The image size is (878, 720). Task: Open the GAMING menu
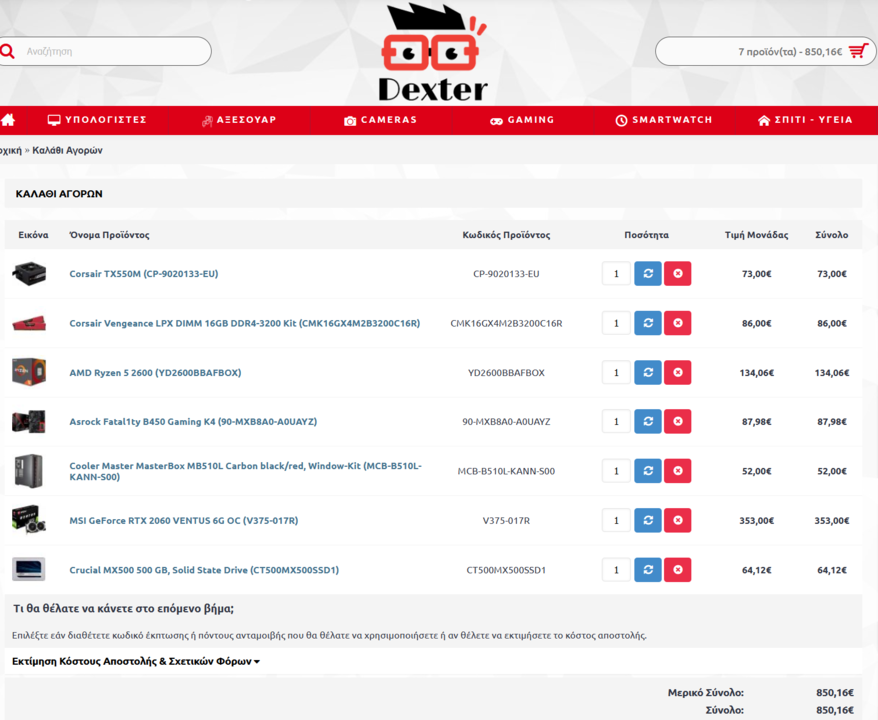click(522, 120)
